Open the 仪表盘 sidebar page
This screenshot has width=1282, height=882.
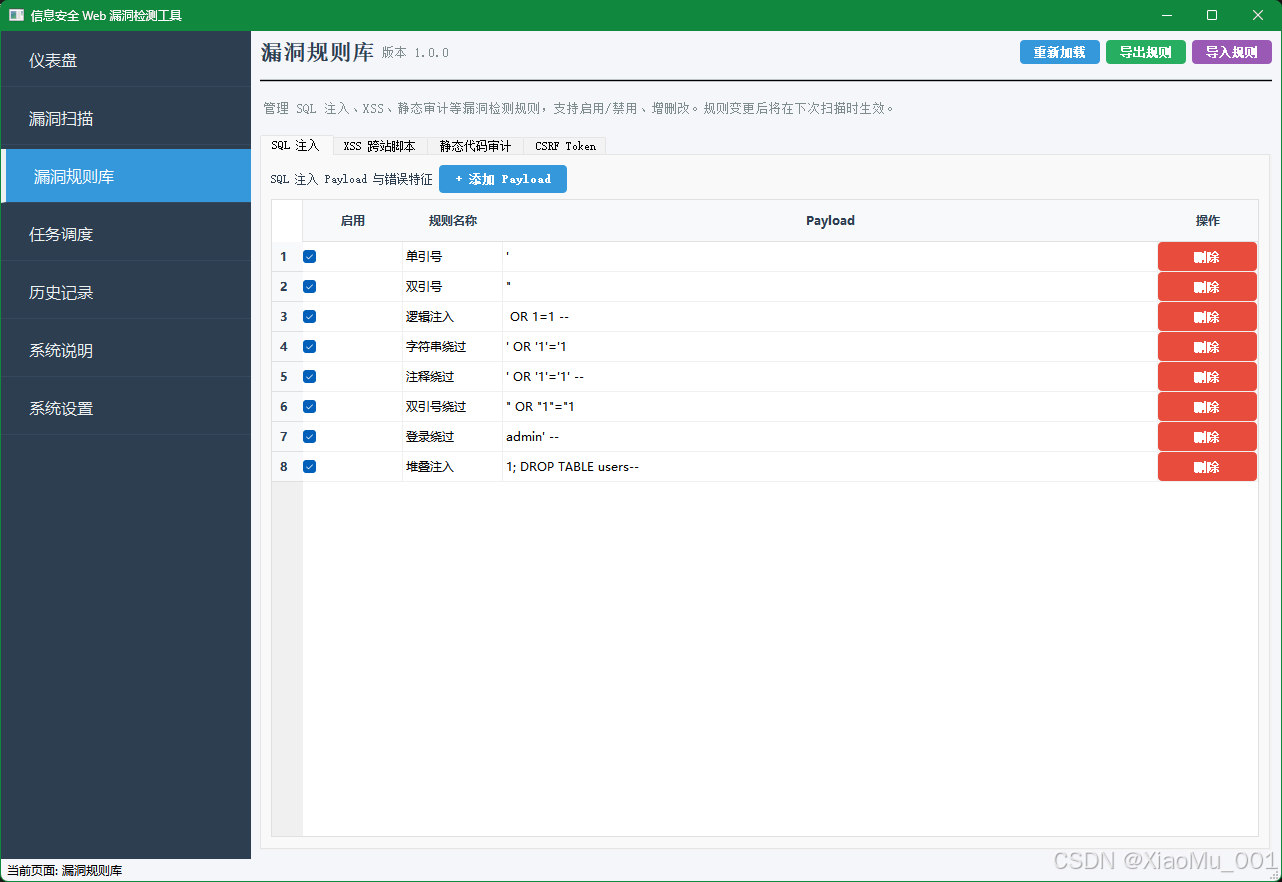point(126,60)
